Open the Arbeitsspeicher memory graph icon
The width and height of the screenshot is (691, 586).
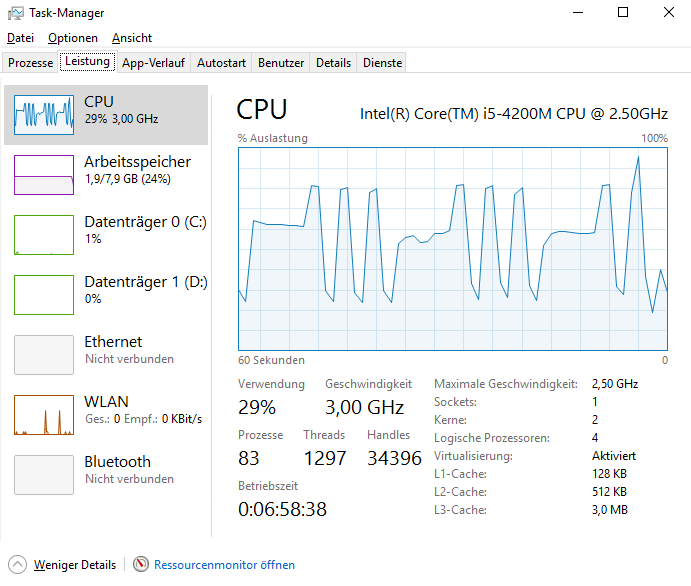pyautogui.click(x=44, y=175)
